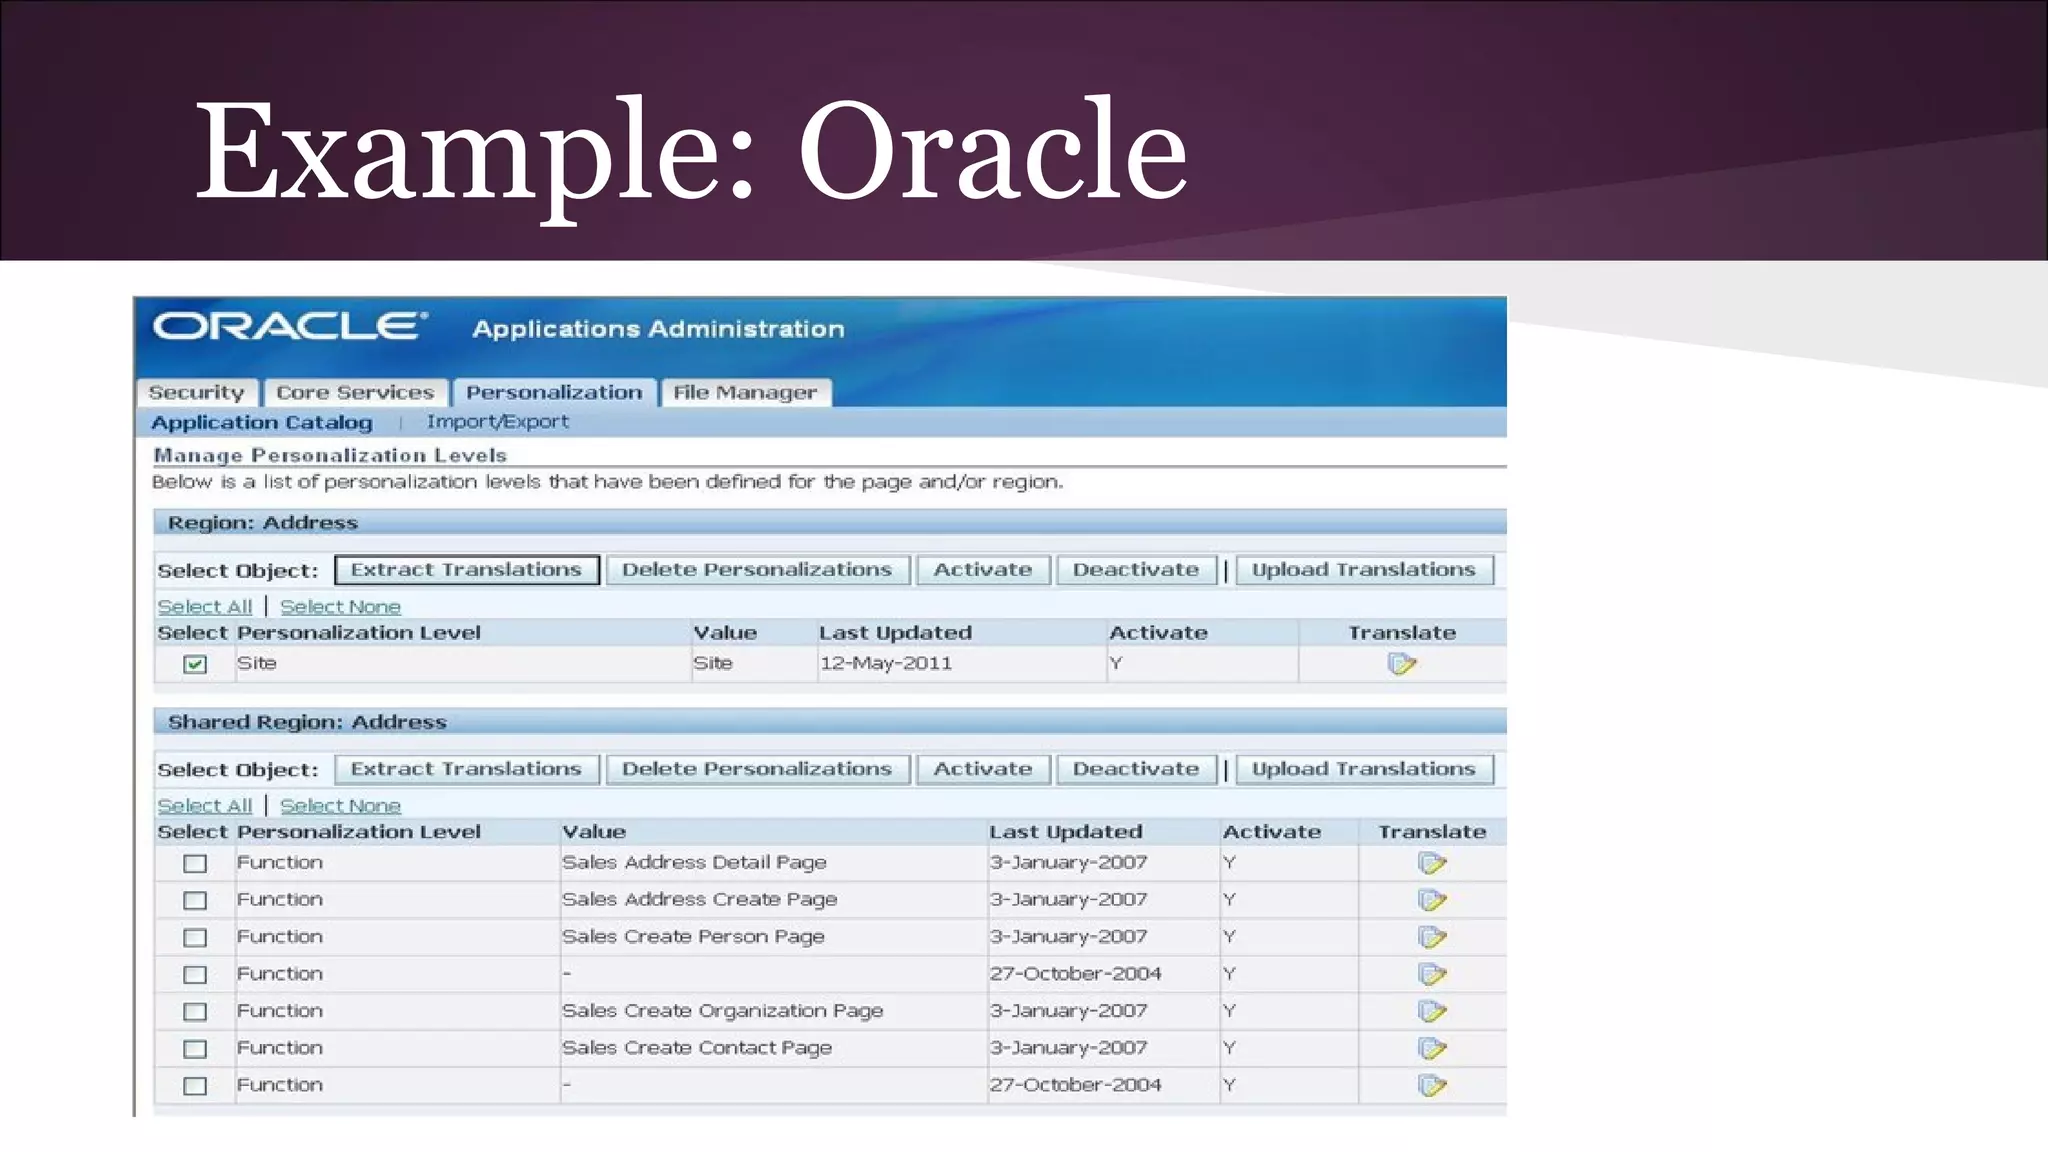Click Extract Translations in Shared Region: Address
Image resolution: width=2048 pixels, height=1152 pixels.
point(467,769)
